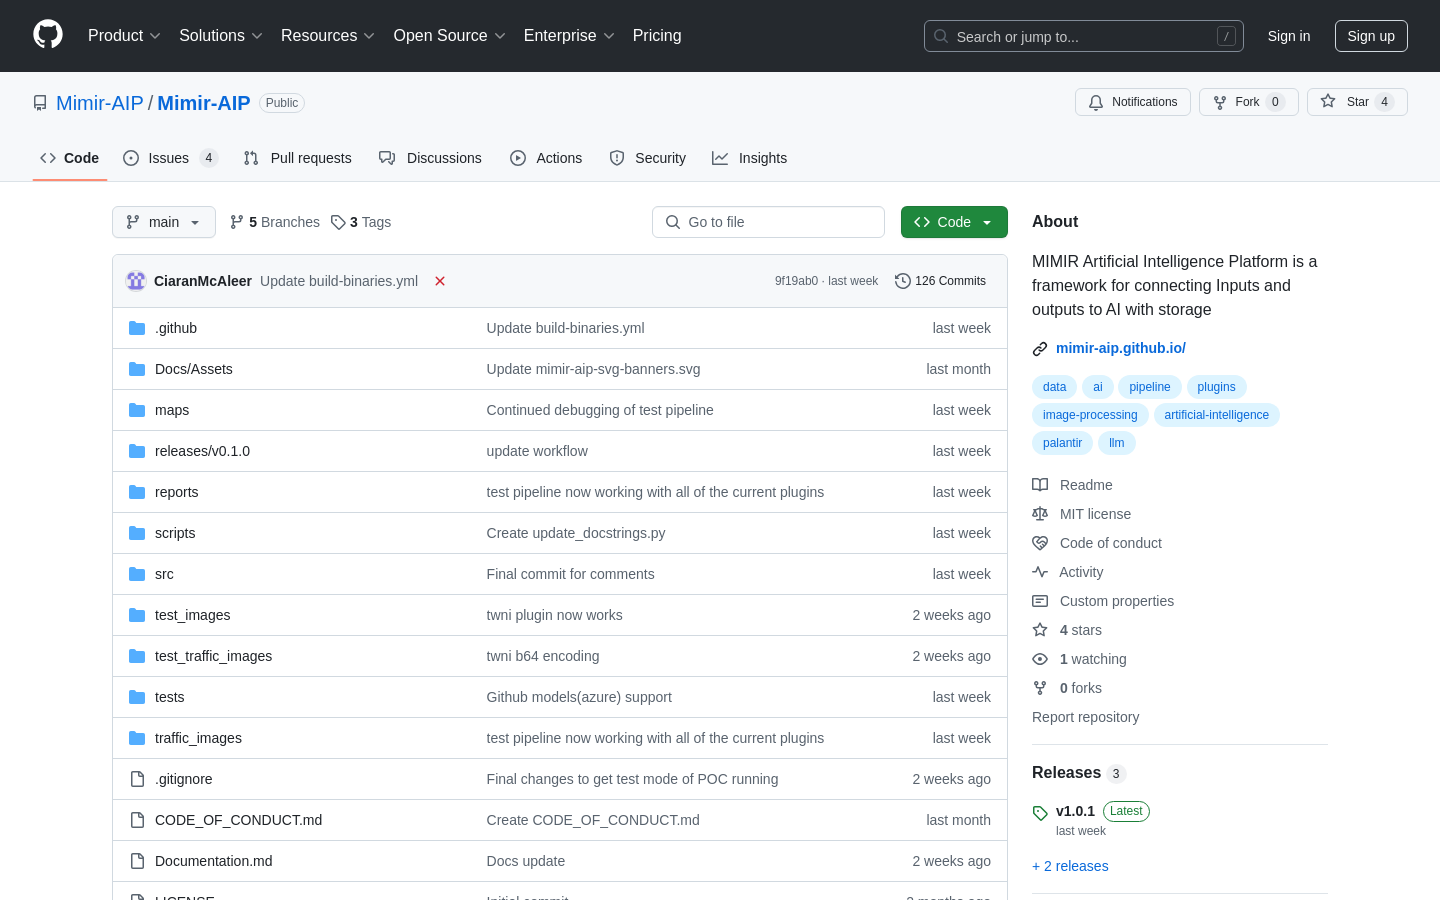Image resolution: width=1440 pixels, height=900 pixels.
Task: Expand the Product menu
Action: pos(124,36)
